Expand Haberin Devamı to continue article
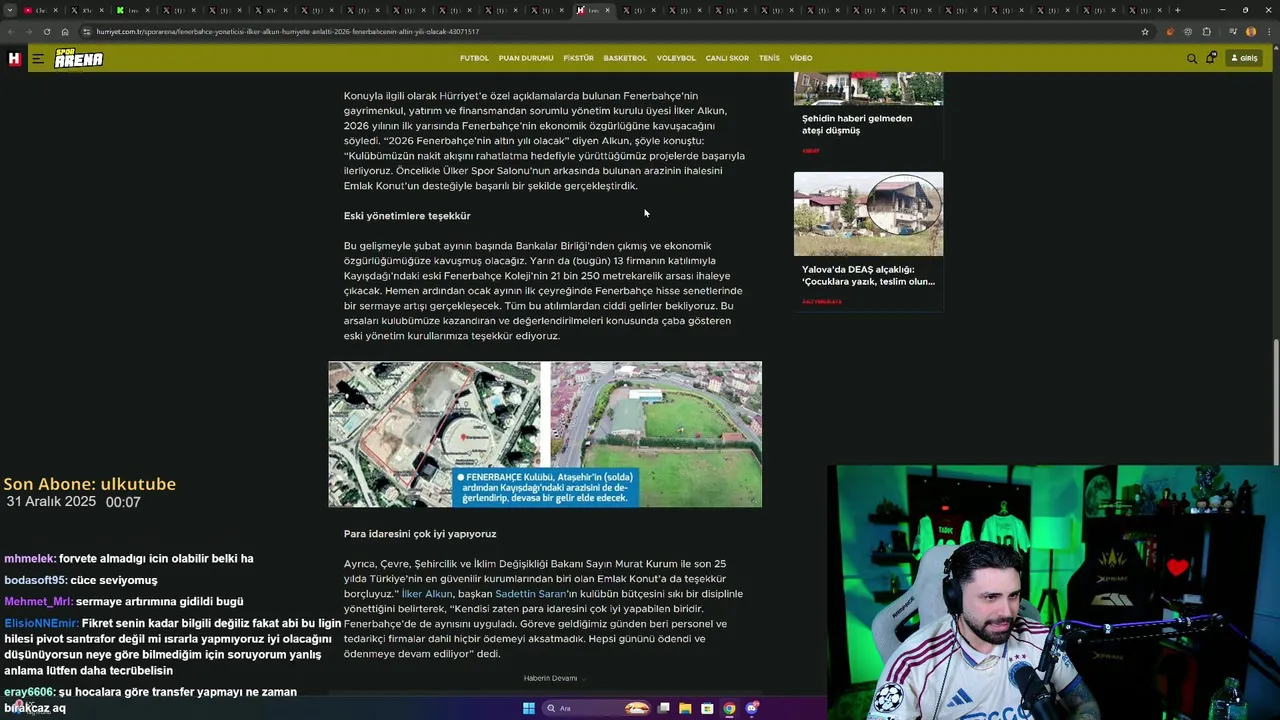 tap(553, 678)
